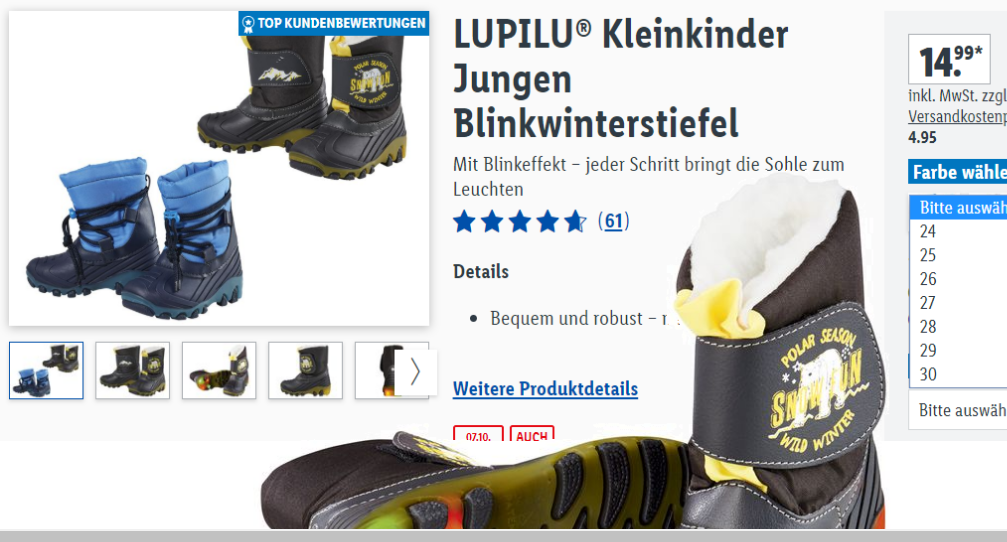Click the red 'AUCH' availability label
Viewport: 1007px width, 542px height.
click(x=532, y=433)
